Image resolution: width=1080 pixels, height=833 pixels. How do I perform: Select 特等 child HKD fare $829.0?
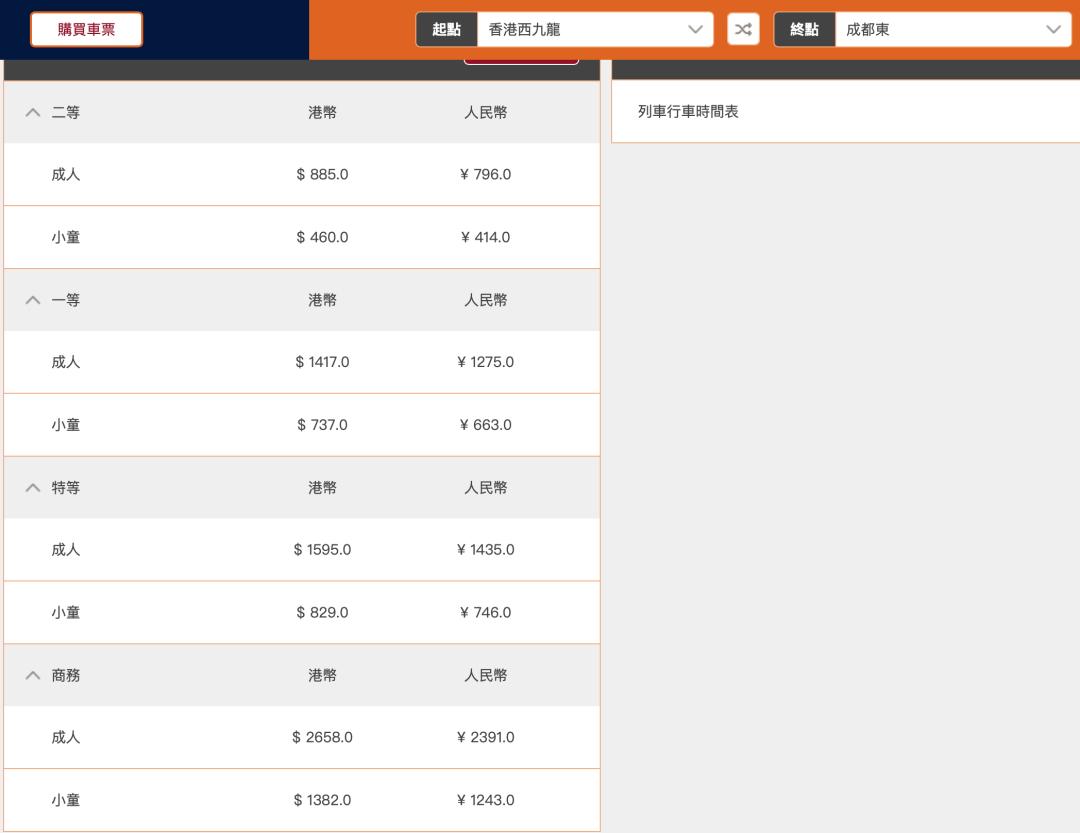[x=322, y=613]
